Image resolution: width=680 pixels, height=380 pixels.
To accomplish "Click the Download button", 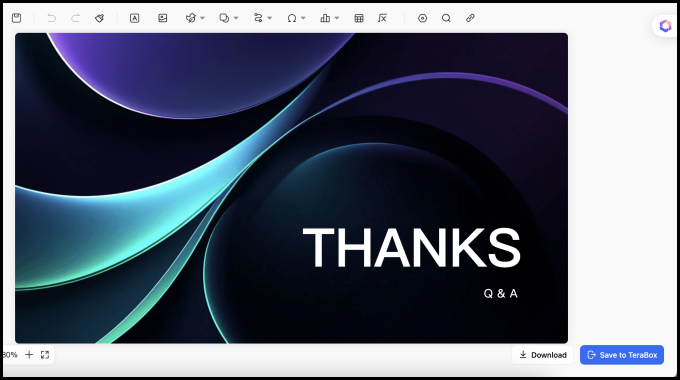I will pyautogui.click(x=543, y=355).
